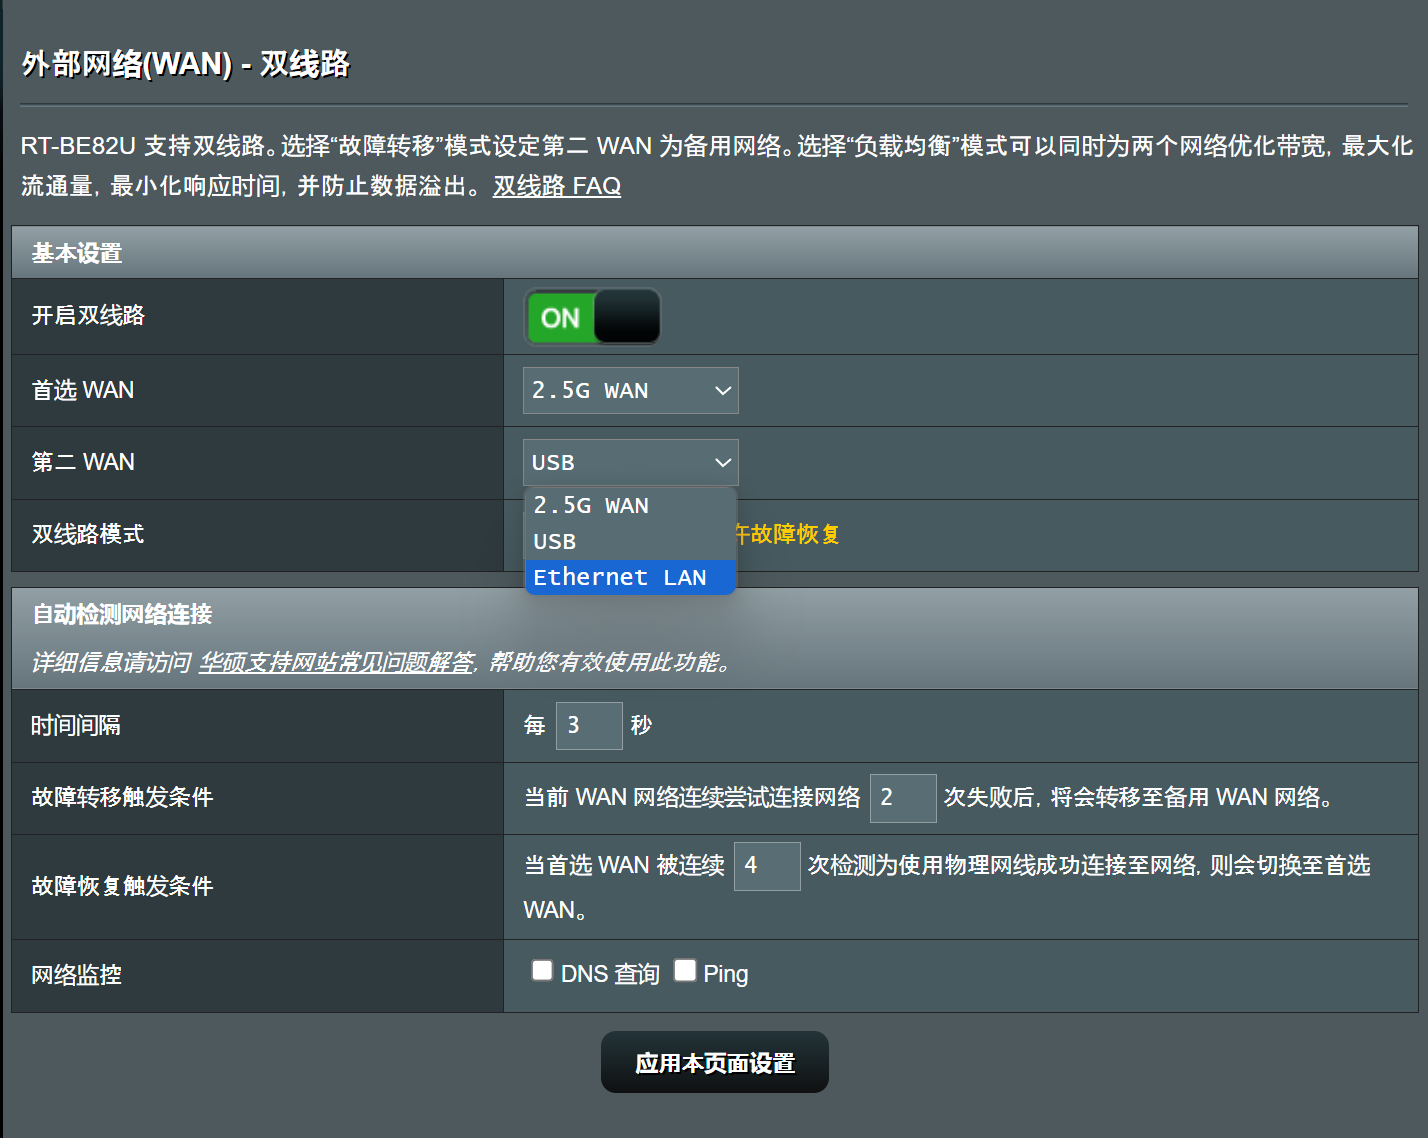Click the 故障恢复触发条件 count field
1428x1138 pixels.
coord(766,866)
